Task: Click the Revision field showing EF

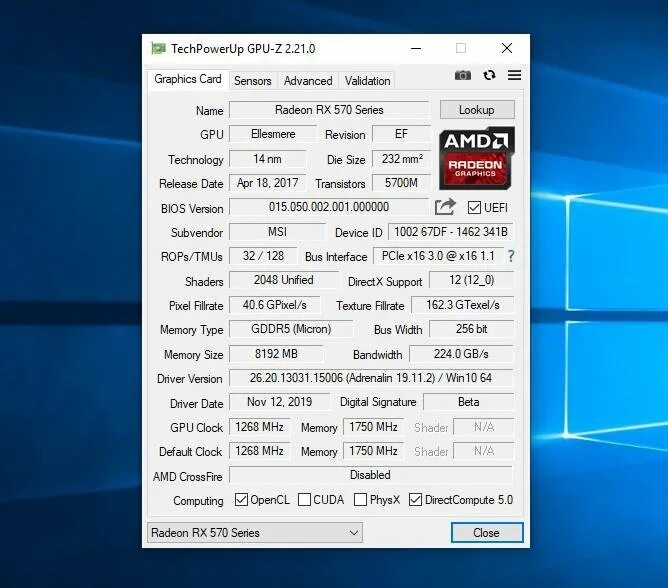Action: (x=401, y=134)
